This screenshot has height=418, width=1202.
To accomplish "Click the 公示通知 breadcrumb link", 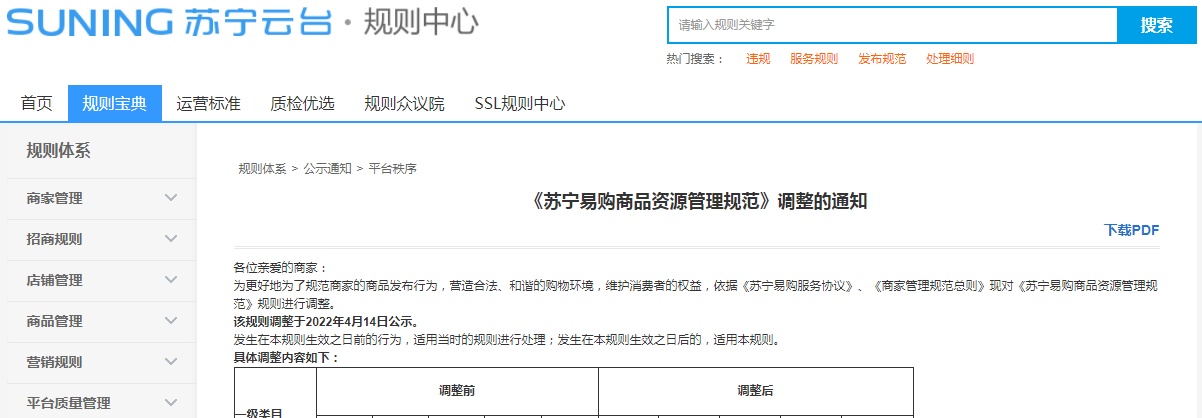I will 327,169.
